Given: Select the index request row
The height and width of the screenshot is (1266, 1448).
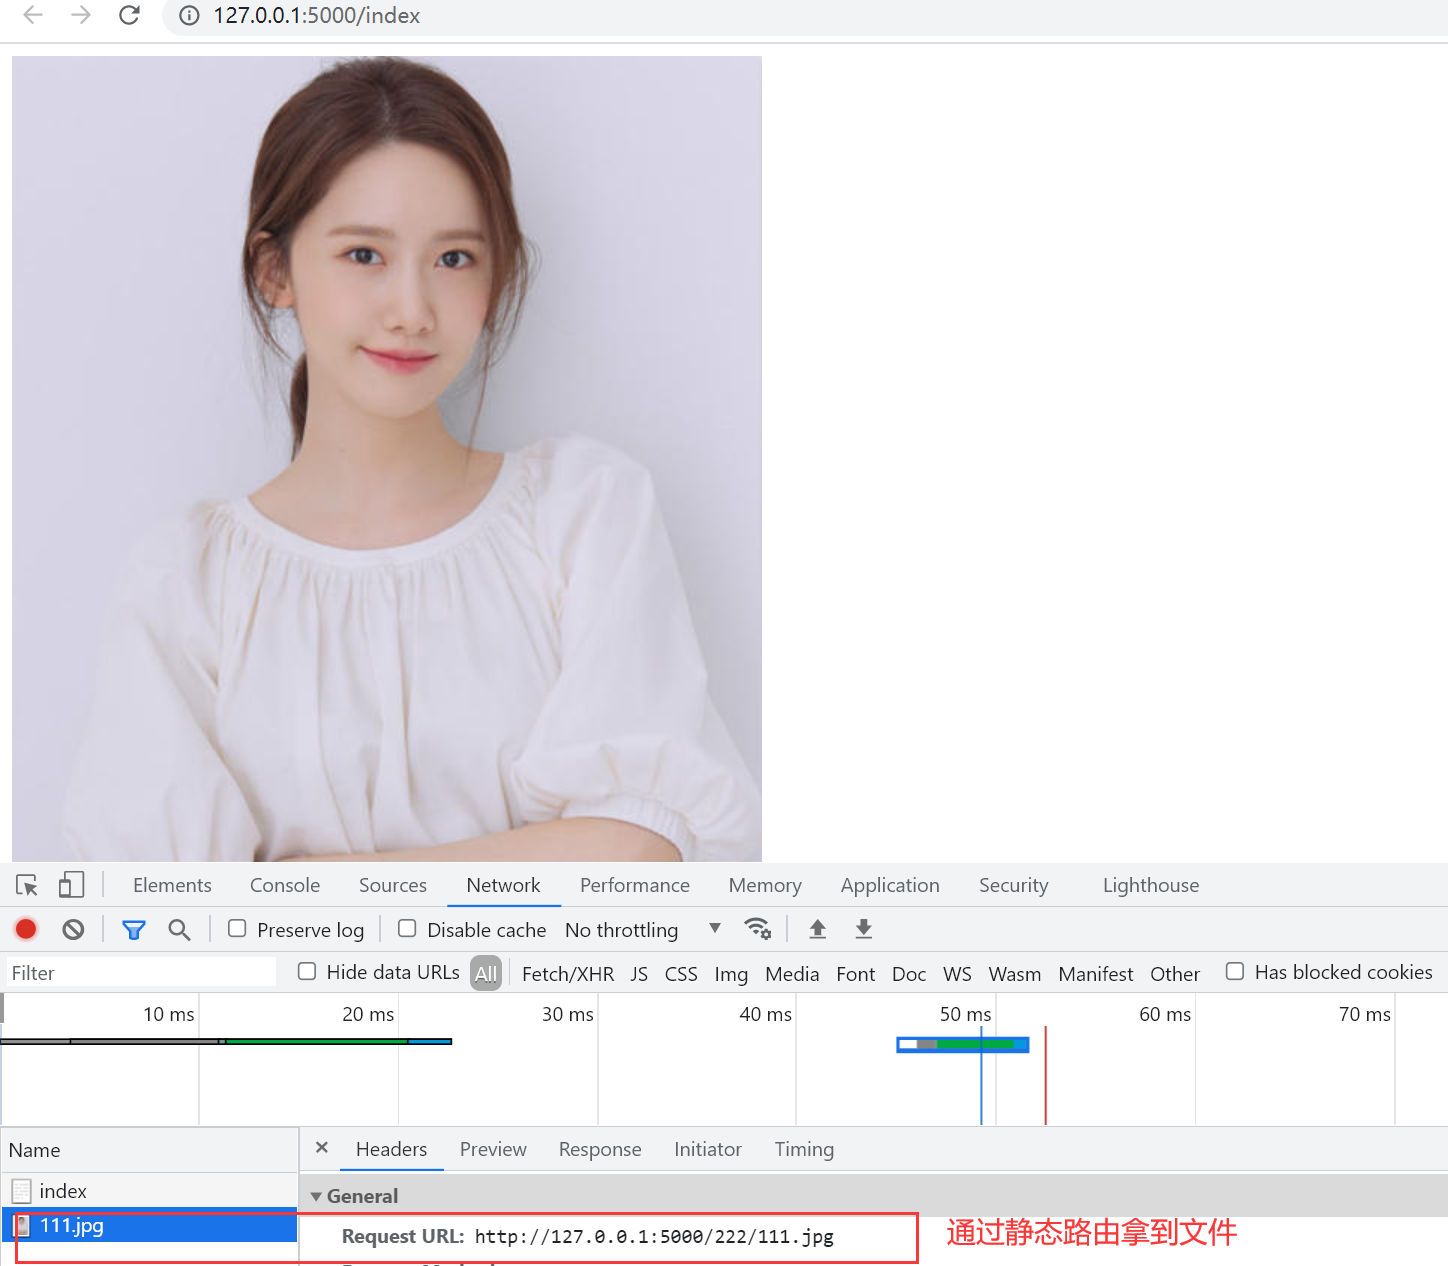Looking at the screenshot, I should [x=149, y=1190].
